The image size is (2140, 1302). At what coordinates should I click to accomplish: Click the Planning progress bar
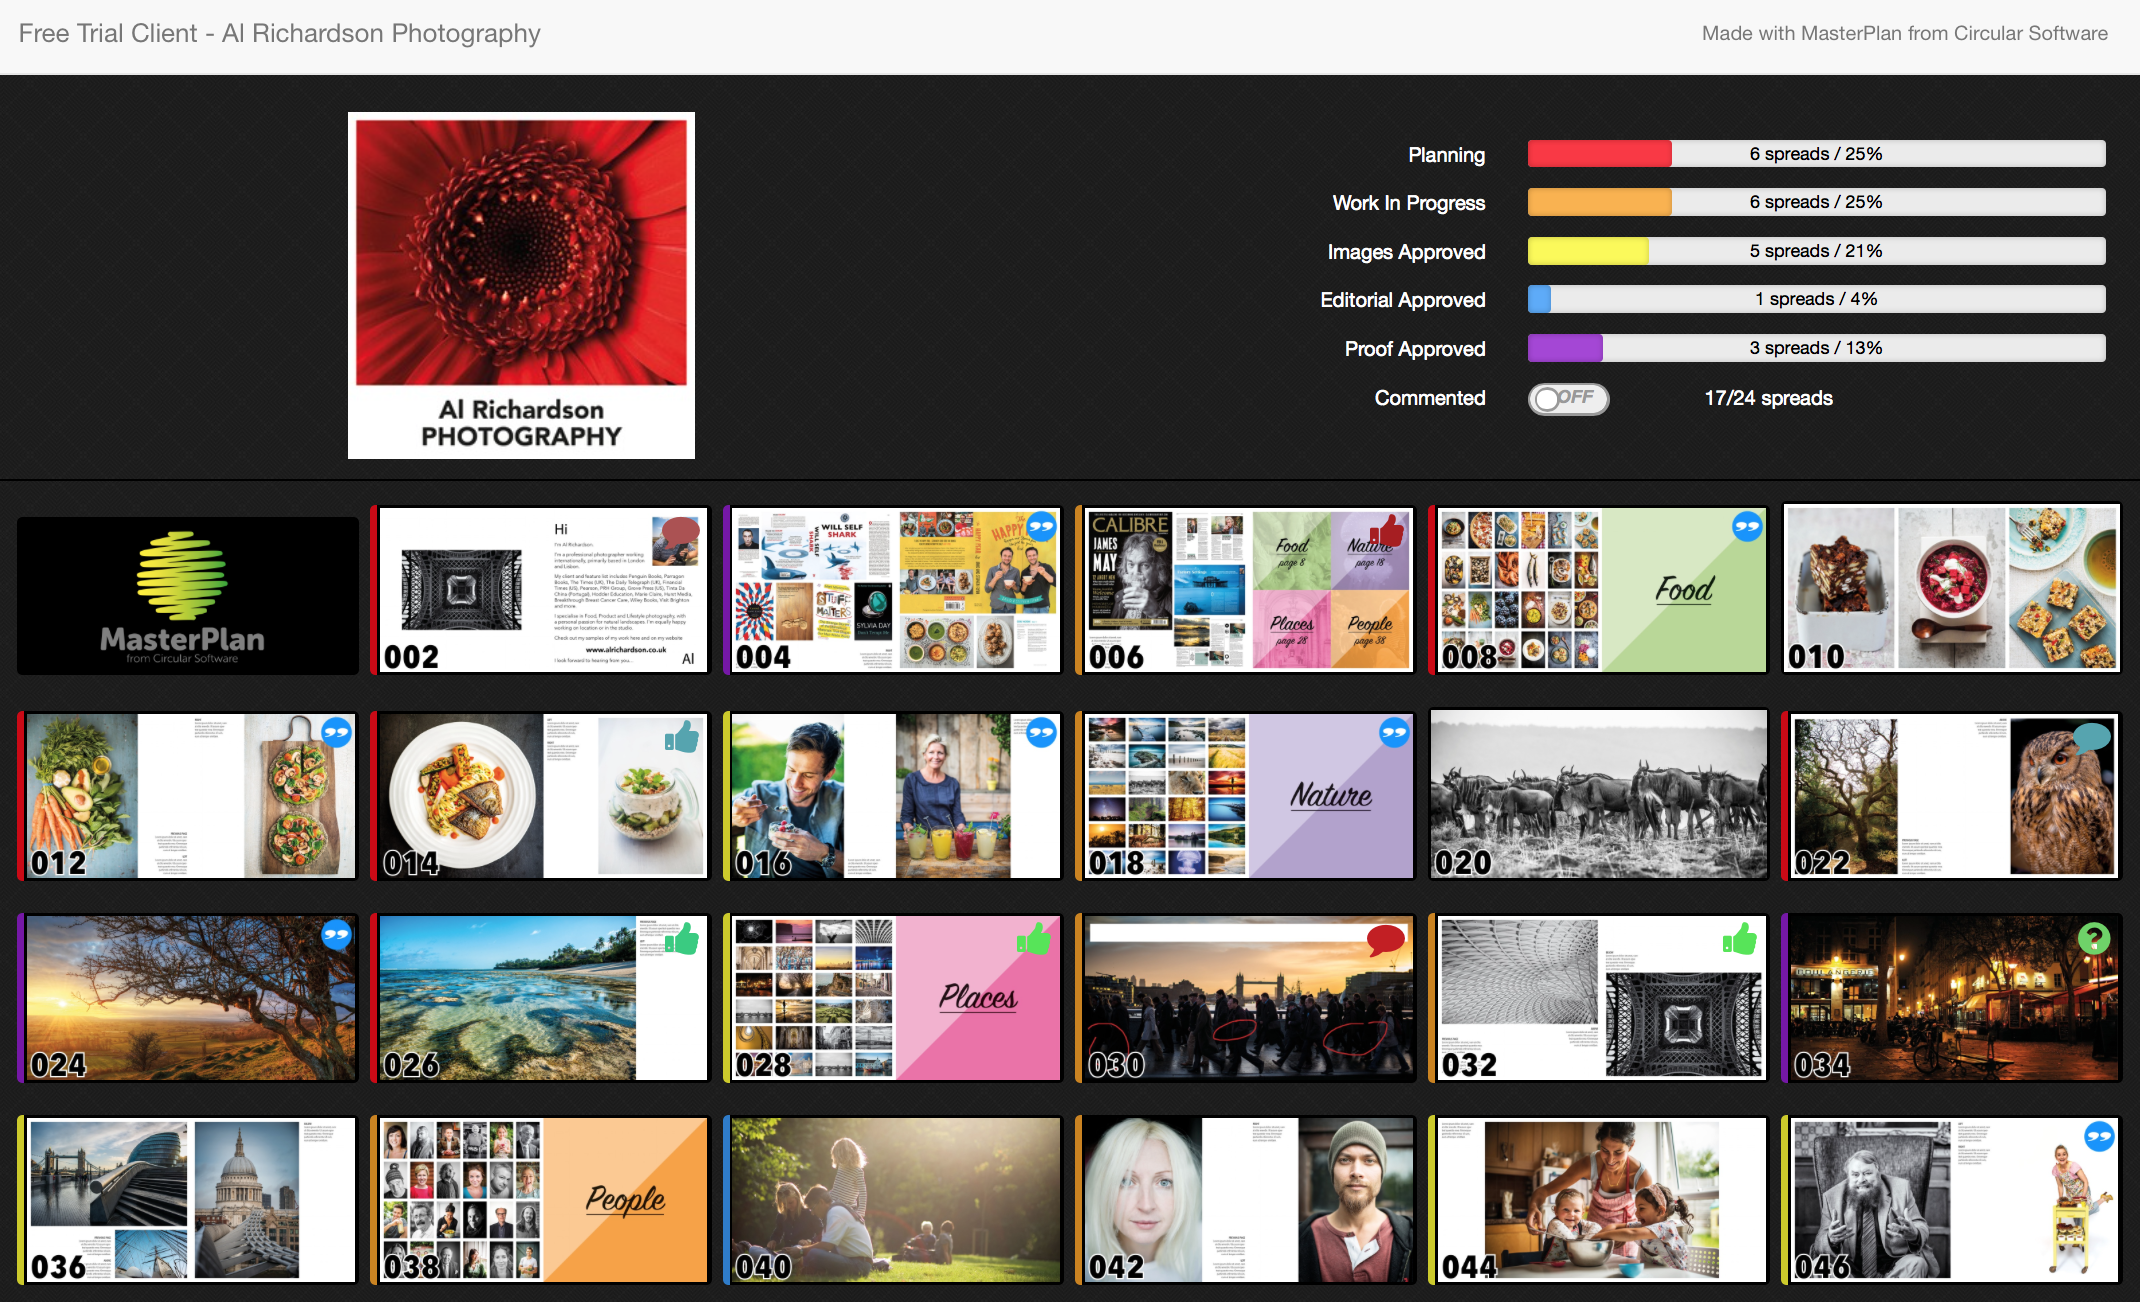(x=1816, y=154)
